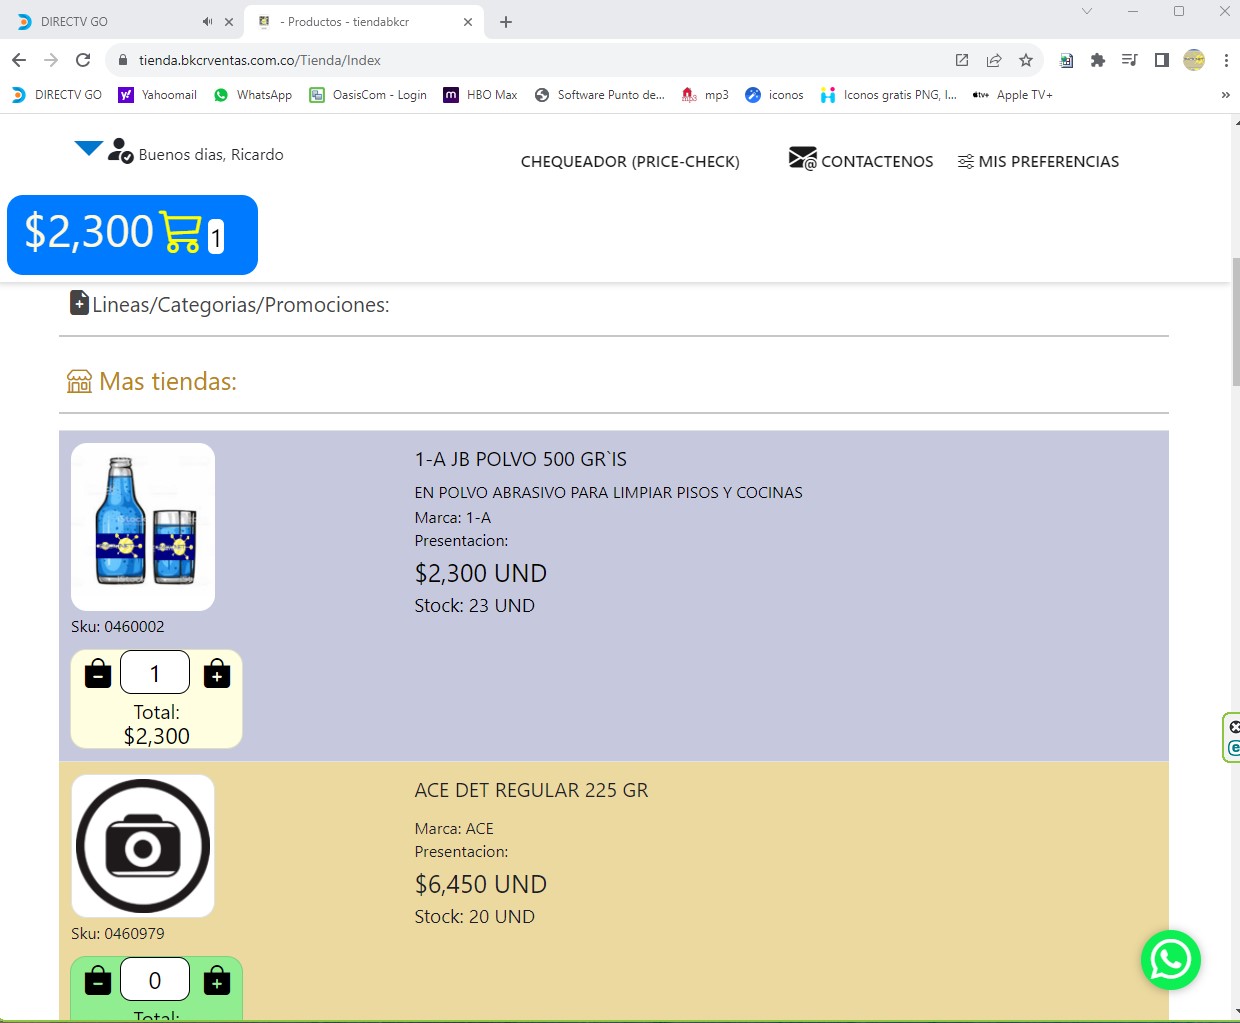The image size is (1240, 1023).
Task: Decrease quantity of 1-A JB POLVO with minus bag
Action: click(x=98, y=673)
